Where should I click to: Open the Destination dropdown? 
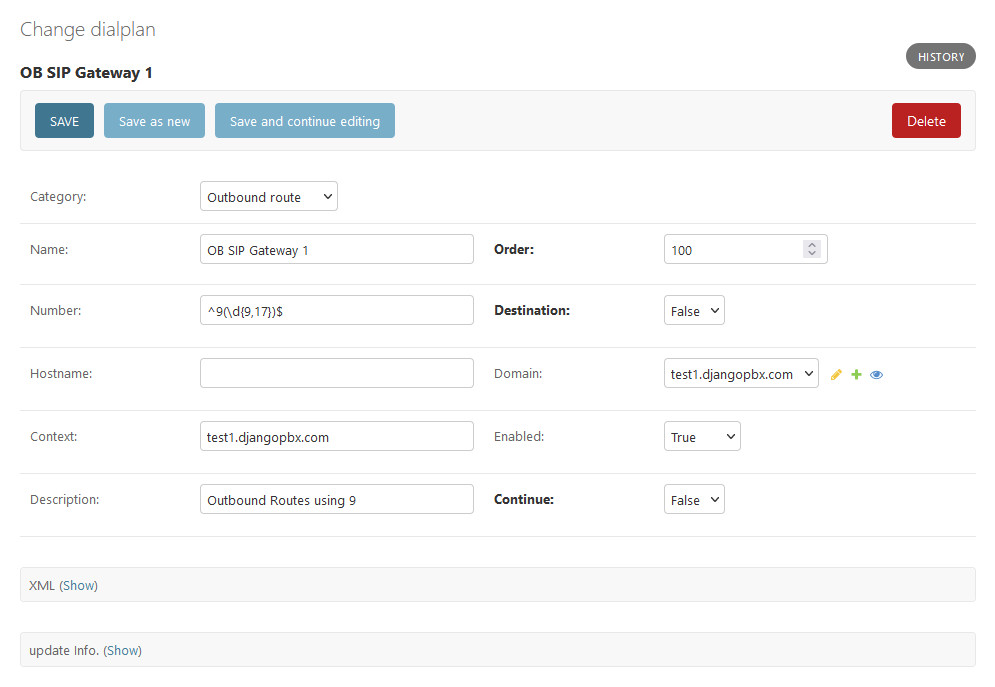tap(694, 311)
